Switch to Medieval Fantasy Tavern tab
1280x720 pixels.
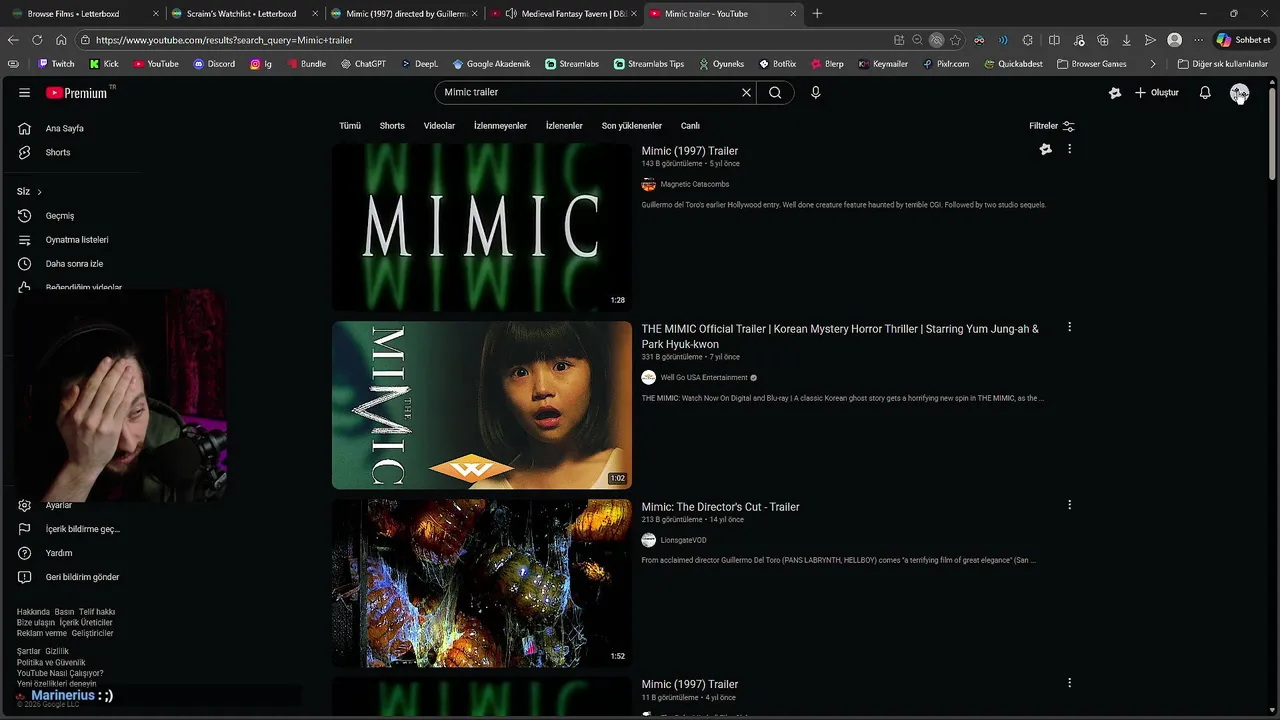[565, 14]
